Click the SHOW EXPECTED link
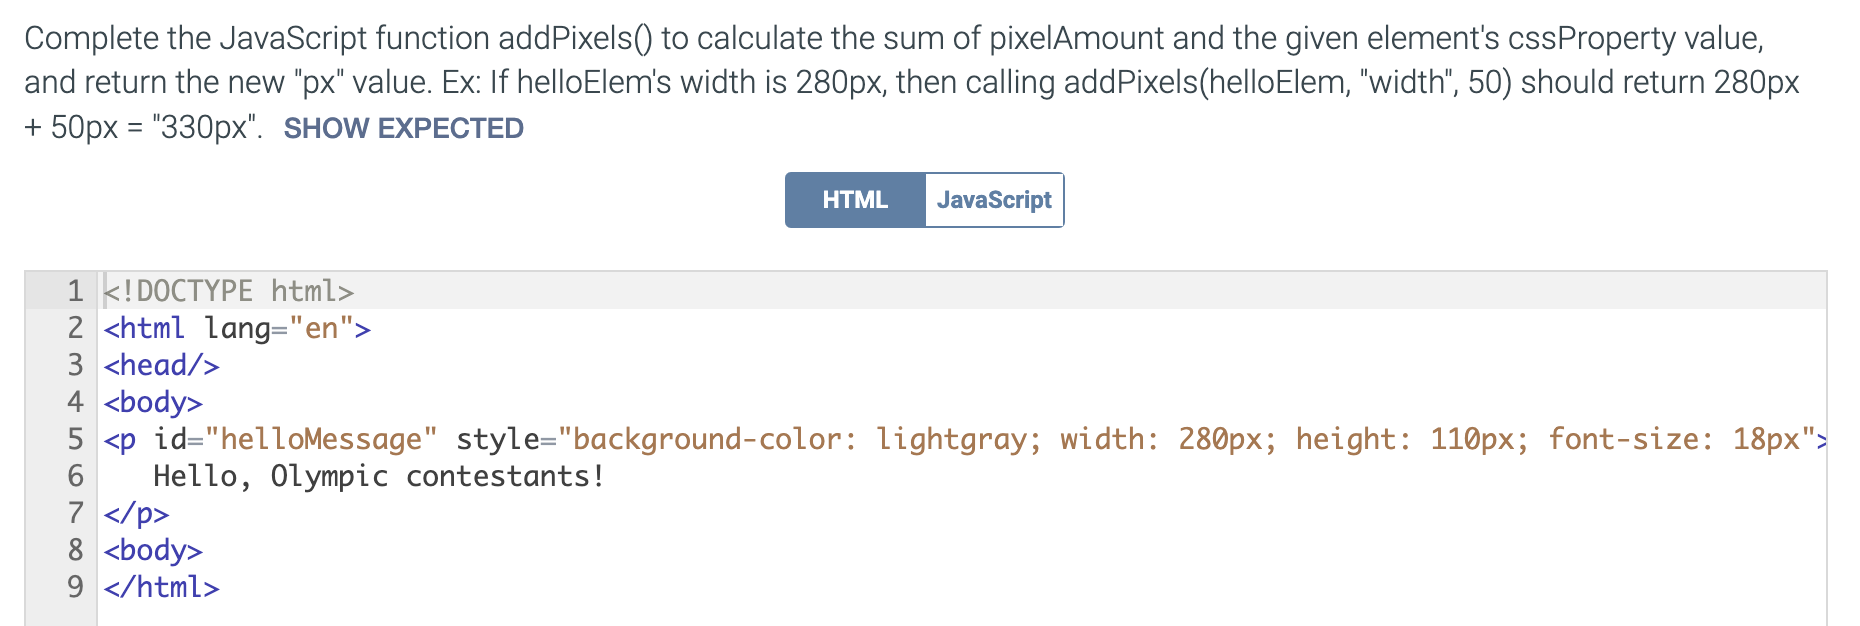Image resolution: width=1860 pixels, height=626 pixels. coord(404,127)
